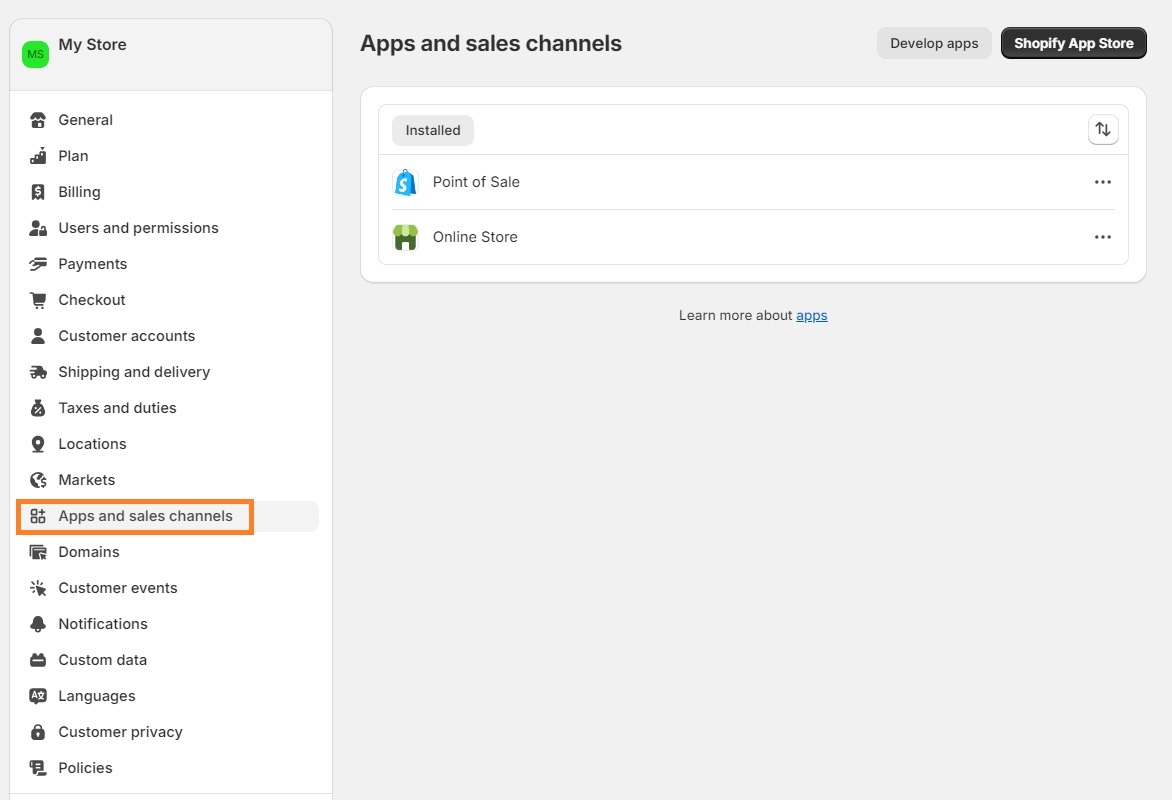Select the Checkout cart icon
The width and height of the screenshot is (1172, 800).
tap(38, 299)
